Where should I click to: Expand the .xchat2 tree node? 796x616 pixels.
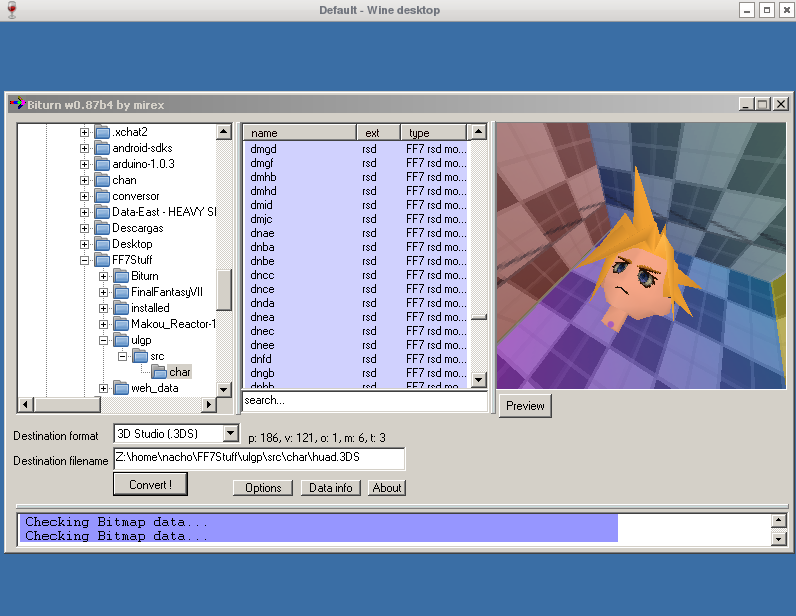(85, 132)
